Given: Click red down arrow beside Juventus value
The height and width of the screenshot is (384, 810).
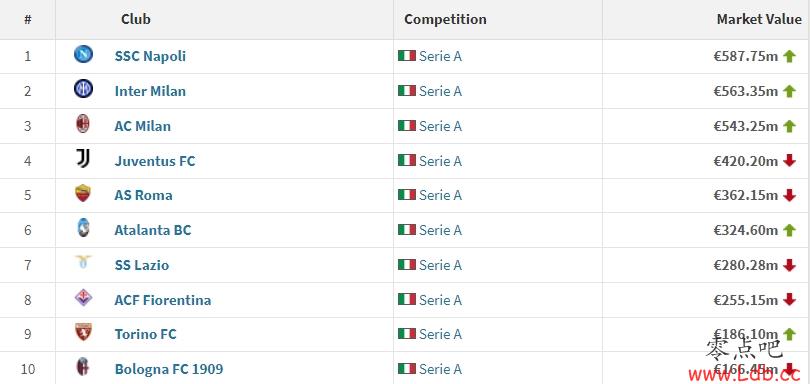Looking at the screenshot, I should click(x=789, y=161).
